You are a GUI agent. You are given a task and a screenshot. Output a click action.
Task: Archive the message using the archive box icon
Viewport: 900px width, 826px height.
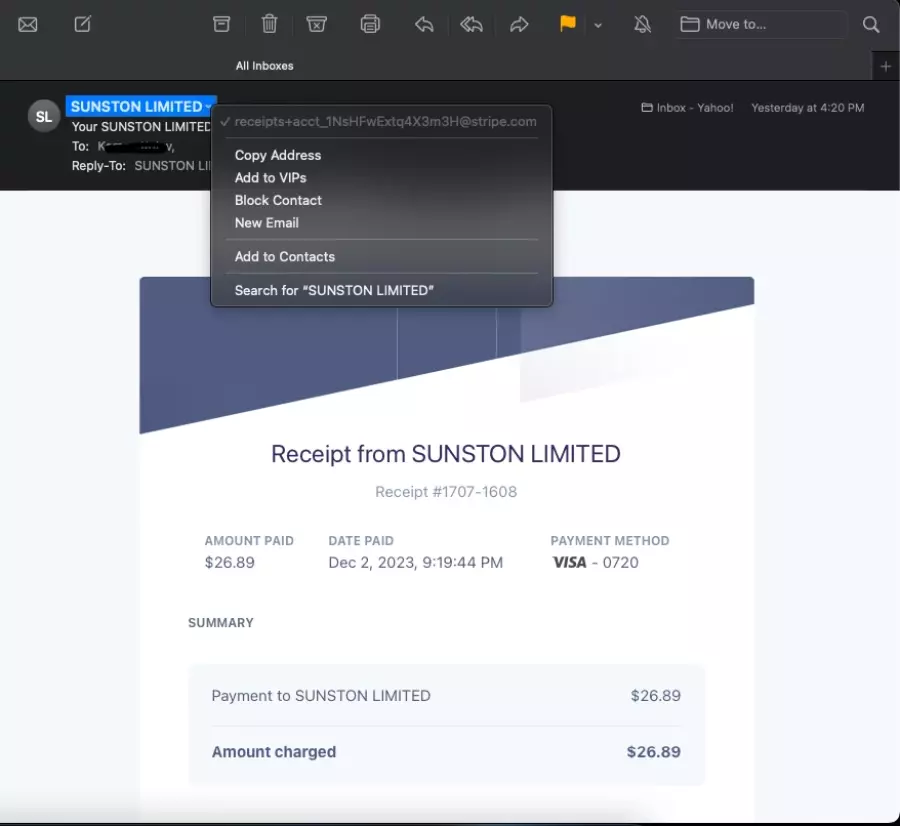tap(222, 24)
